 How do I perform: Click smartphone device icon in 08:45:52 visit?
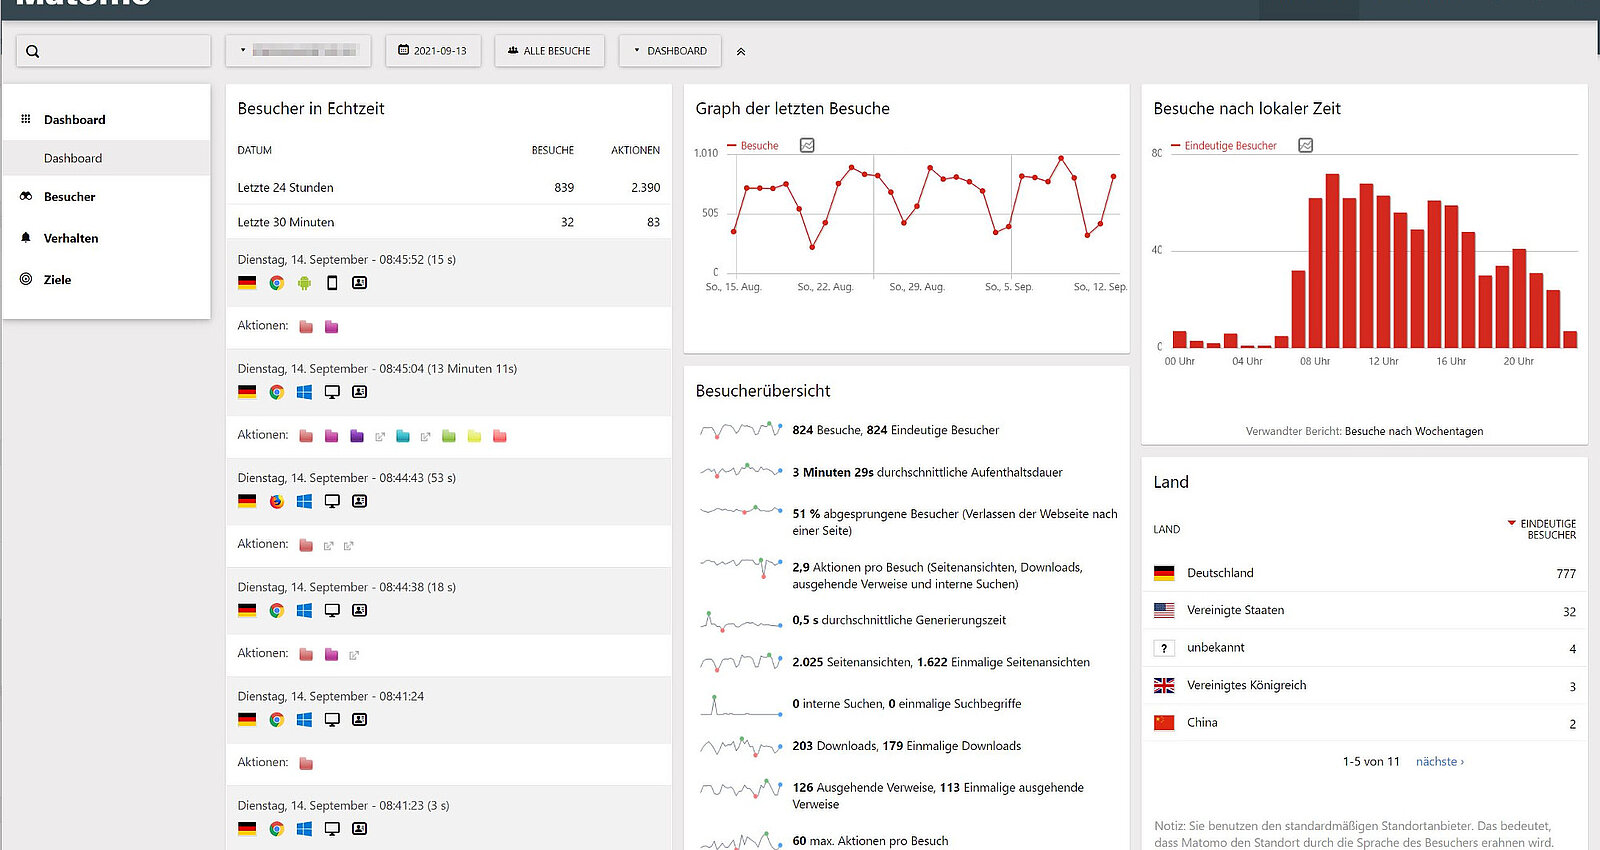332,283
